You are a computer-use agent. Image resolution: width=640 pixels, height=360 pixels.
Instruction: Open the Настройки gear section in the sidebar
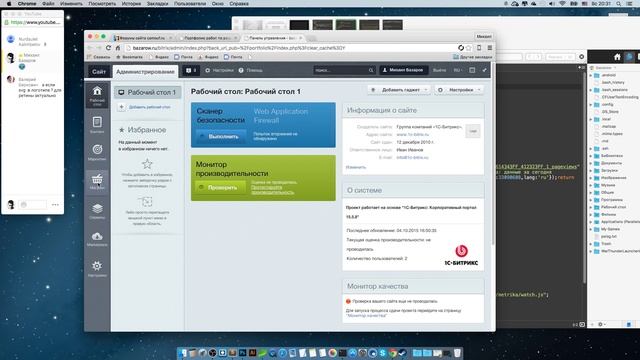[x=97, y=269]
